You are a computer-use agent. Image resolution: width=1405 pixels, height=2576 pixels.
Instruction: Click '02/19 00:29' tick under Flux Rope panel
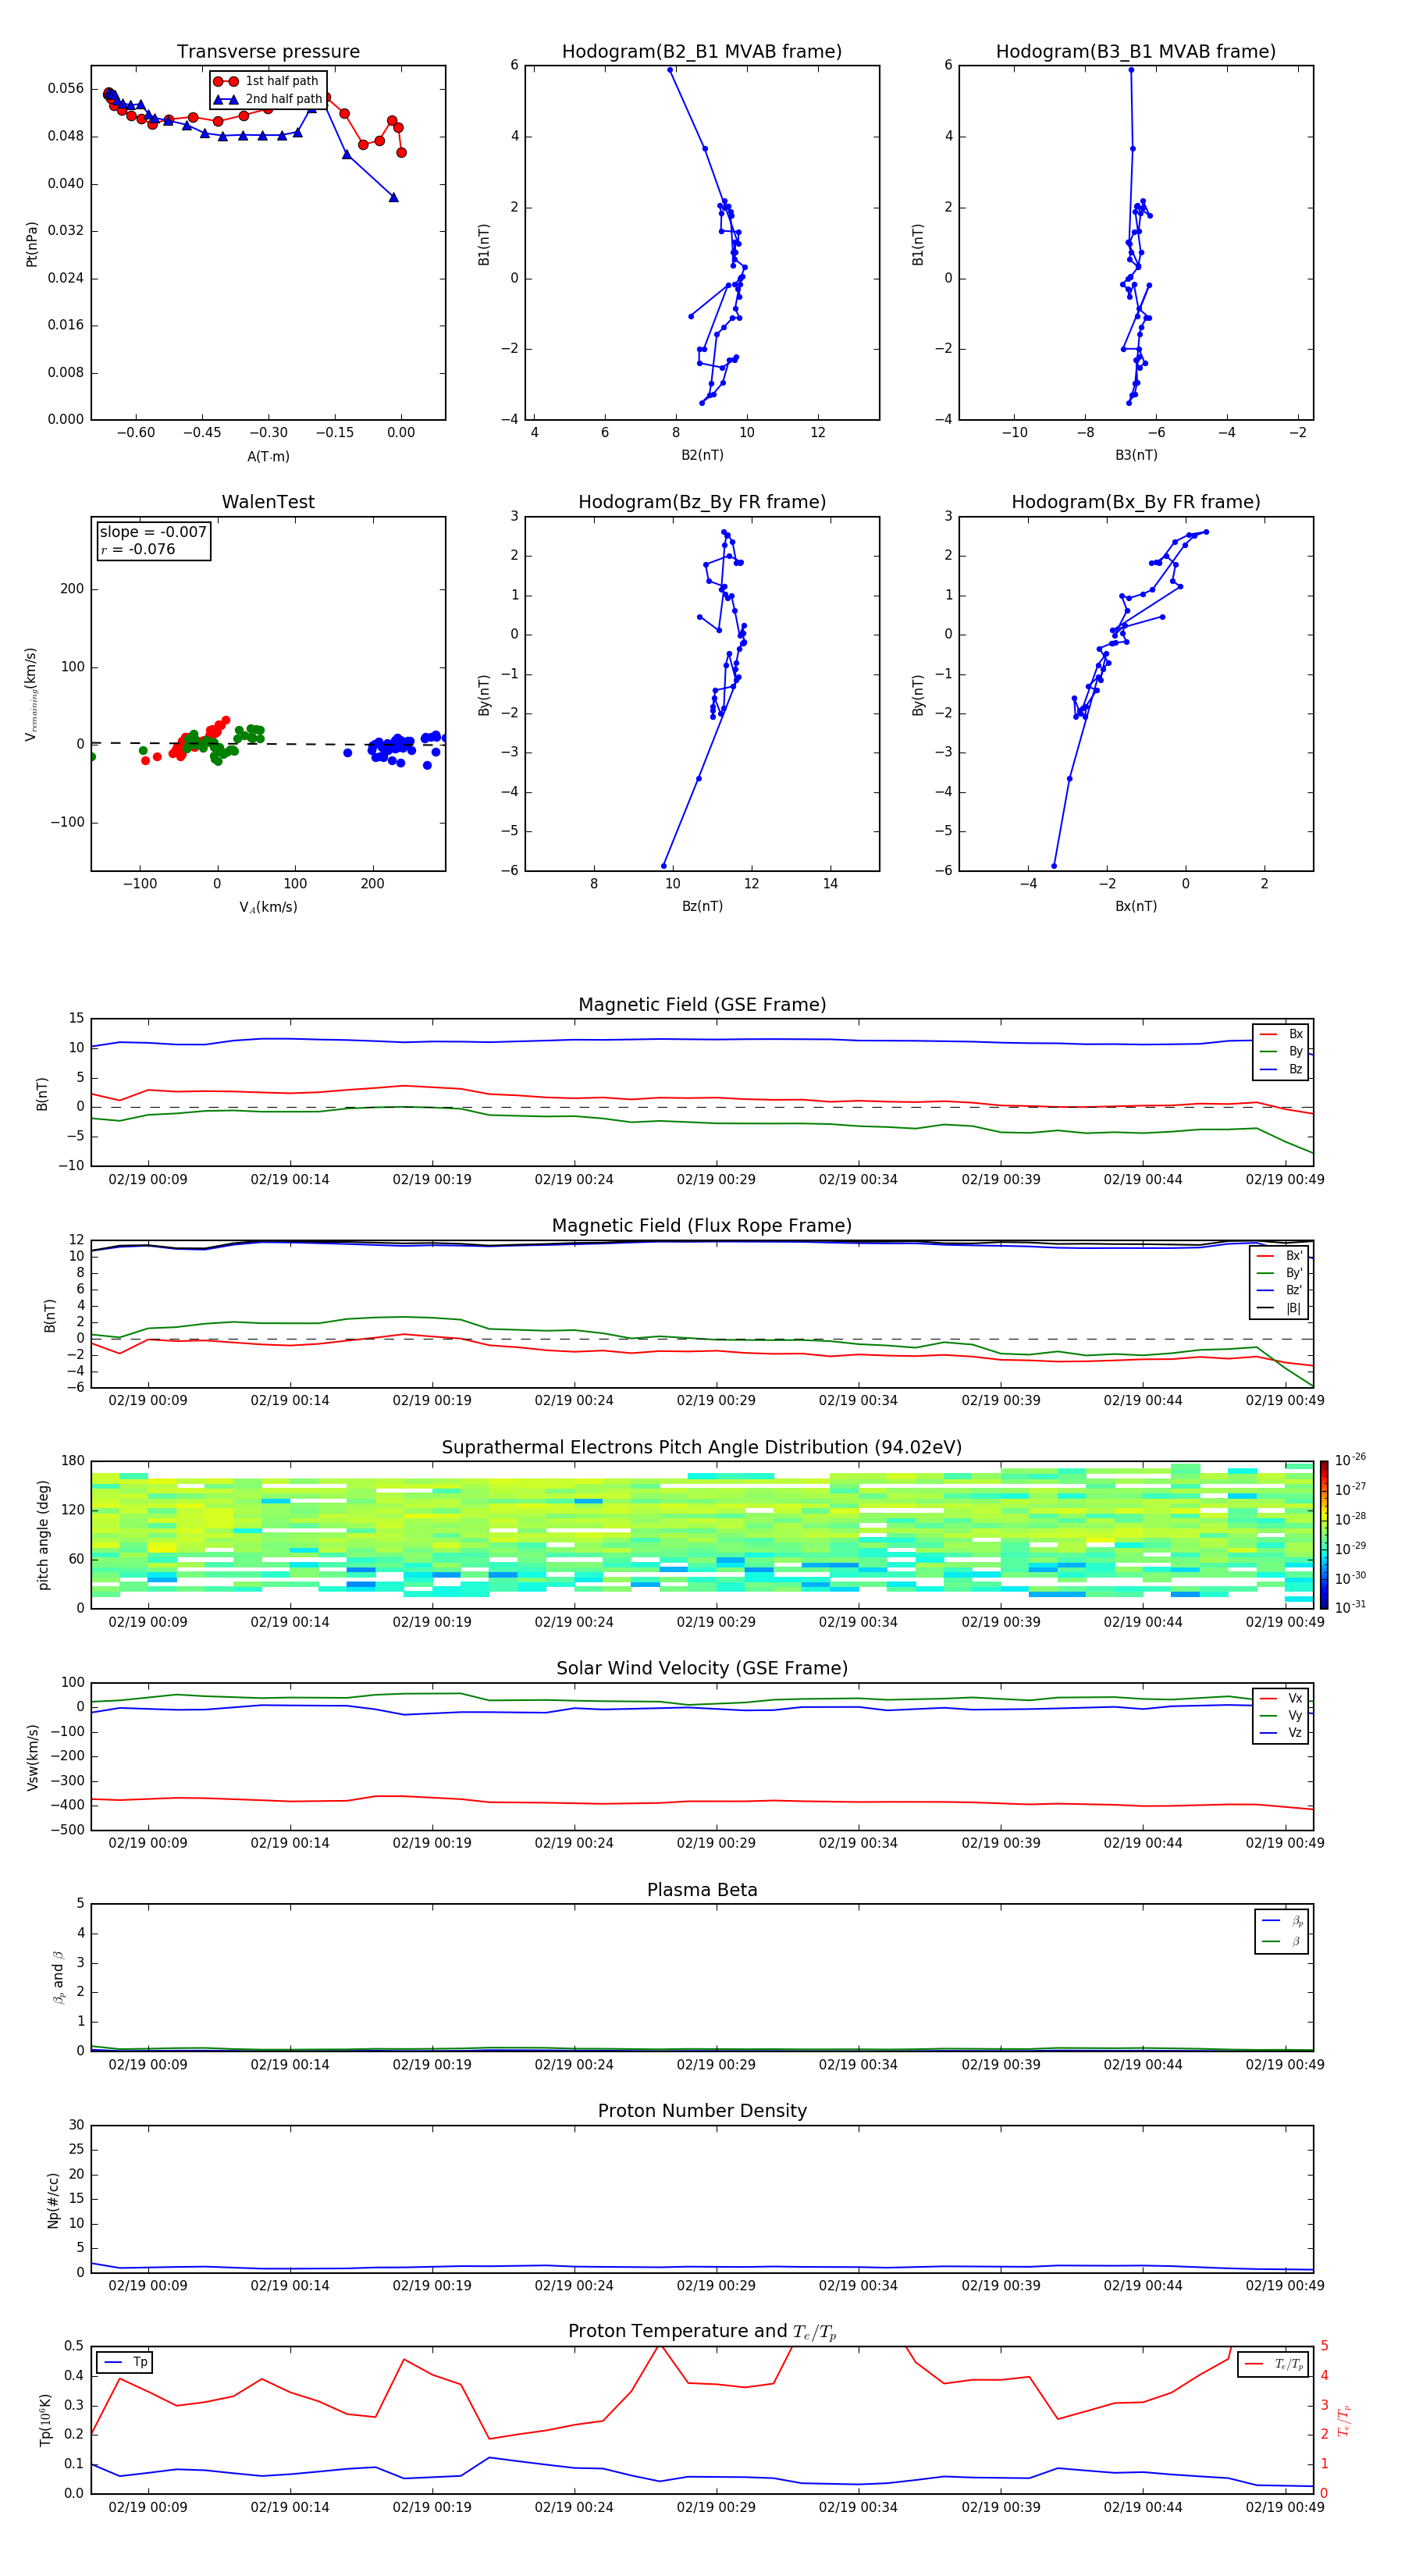pos(716,1401)
